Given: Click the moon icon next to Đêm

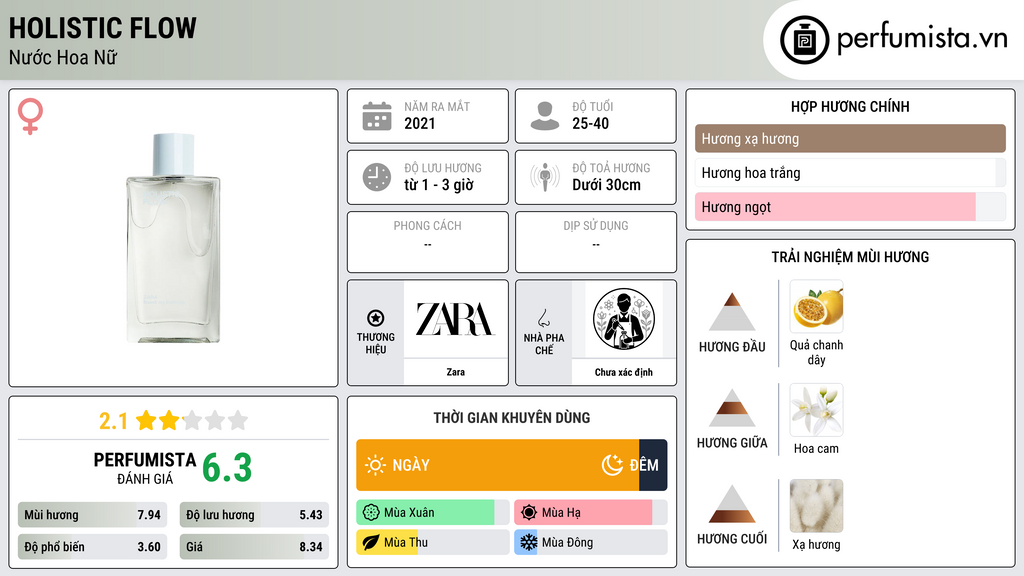Looking at the screenshot, I should (x=612, y=465).
